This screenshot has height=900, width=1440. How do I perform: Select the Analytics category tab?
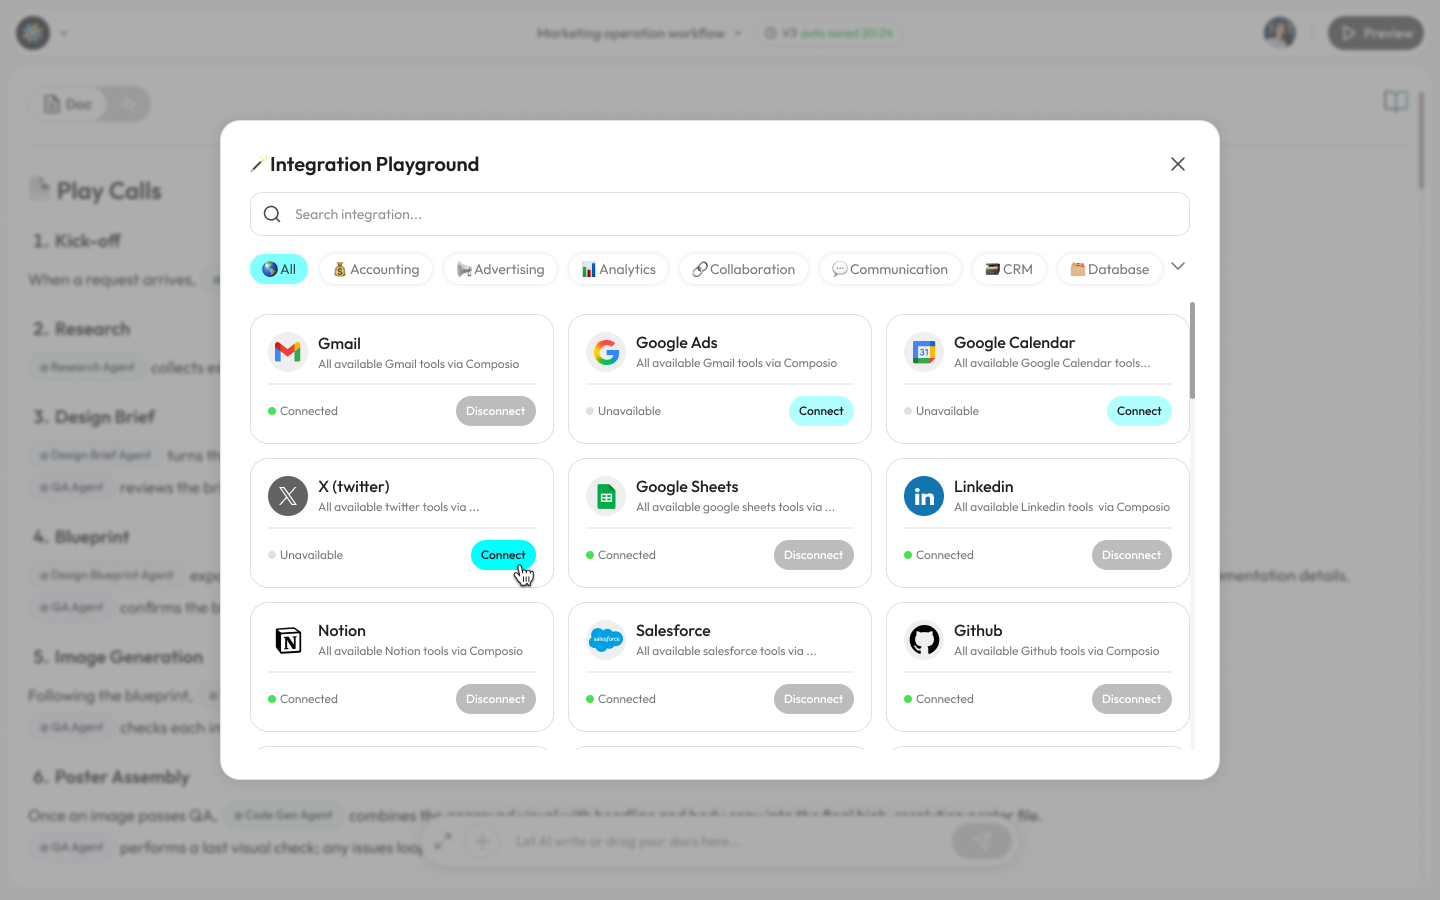618,269
